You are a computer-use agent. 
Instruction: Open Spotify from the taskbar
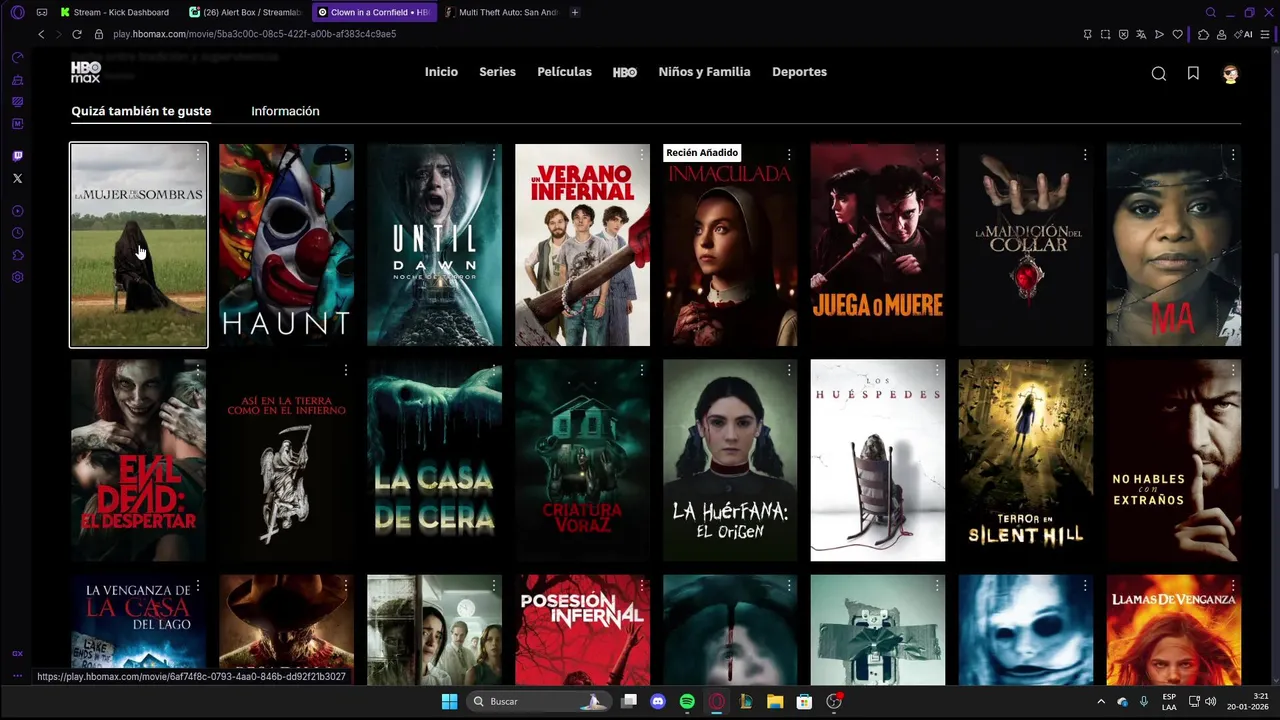pyautogui.click(x=687, y=702)
